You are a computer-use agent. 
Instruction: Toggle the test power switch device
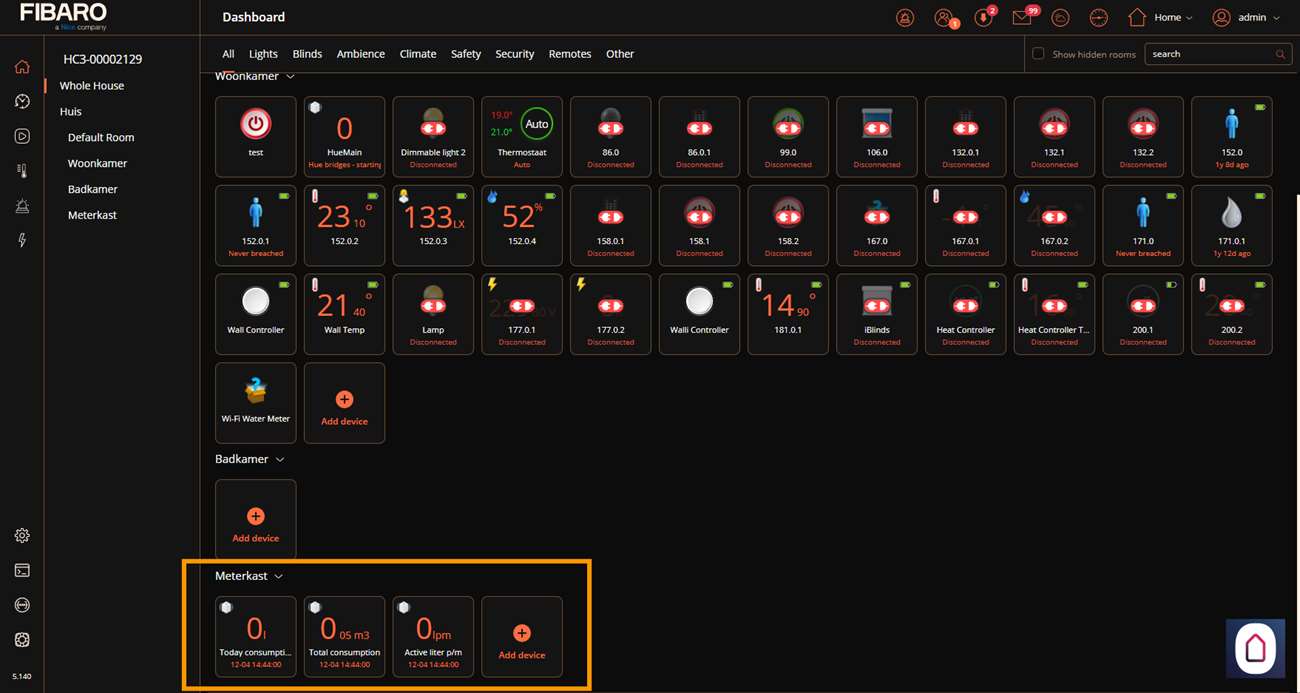[256, 124]
